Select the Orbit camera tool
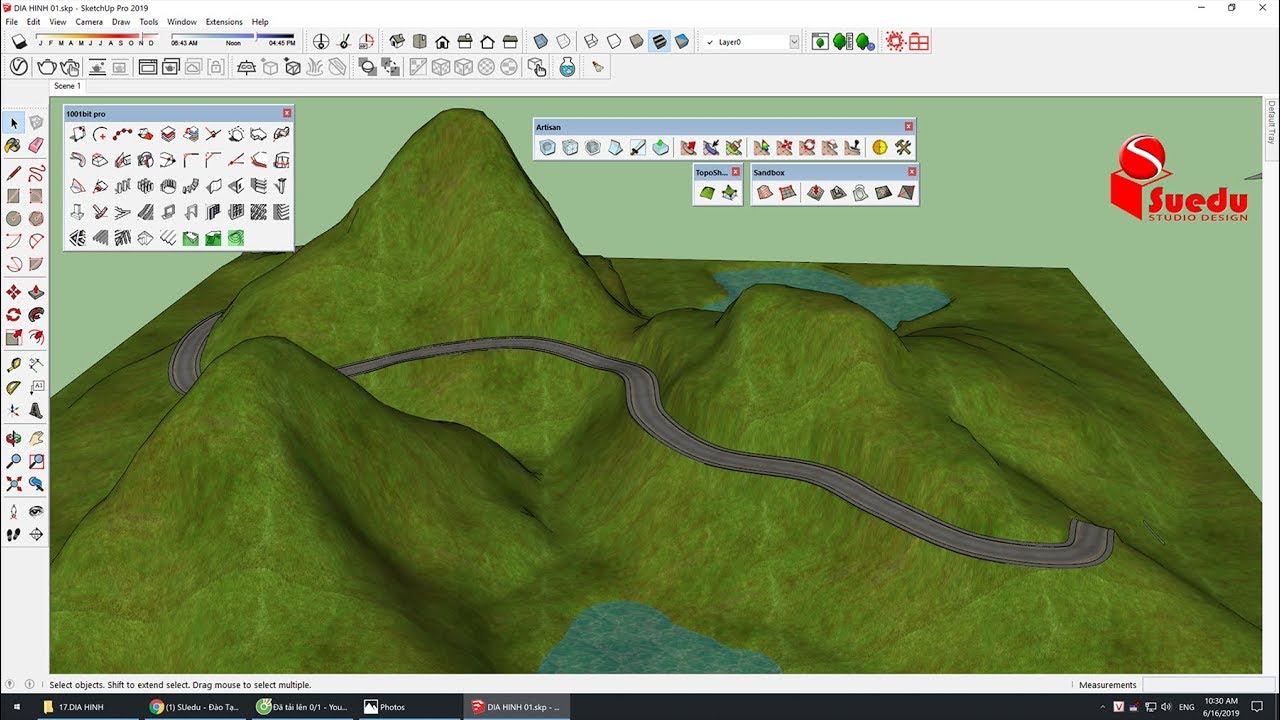 click(14, 438)
